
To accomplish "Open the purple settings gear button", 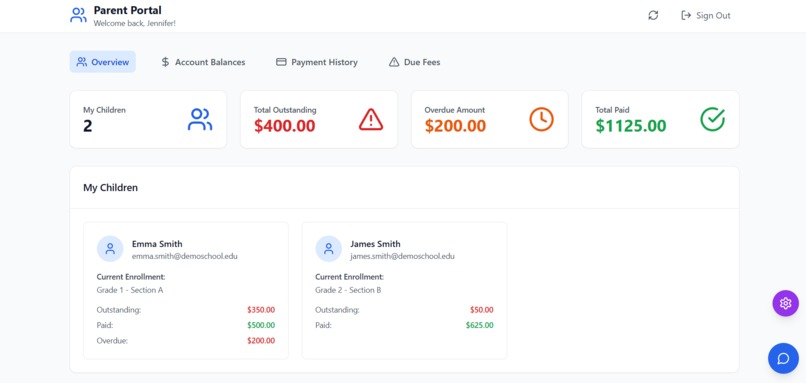I will tap(785, 303).
